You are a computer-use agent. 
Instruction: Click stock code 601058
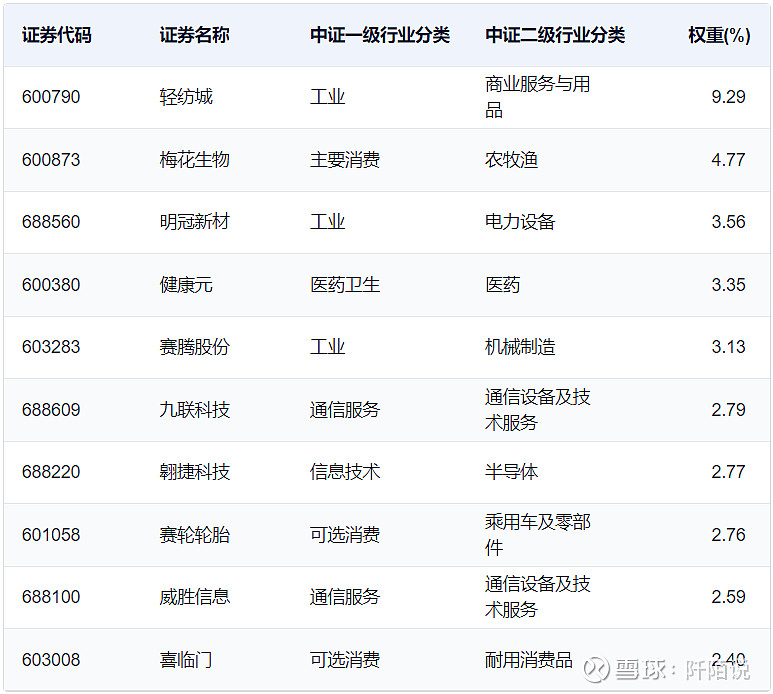pyautogui.click(x=51, y=535)
